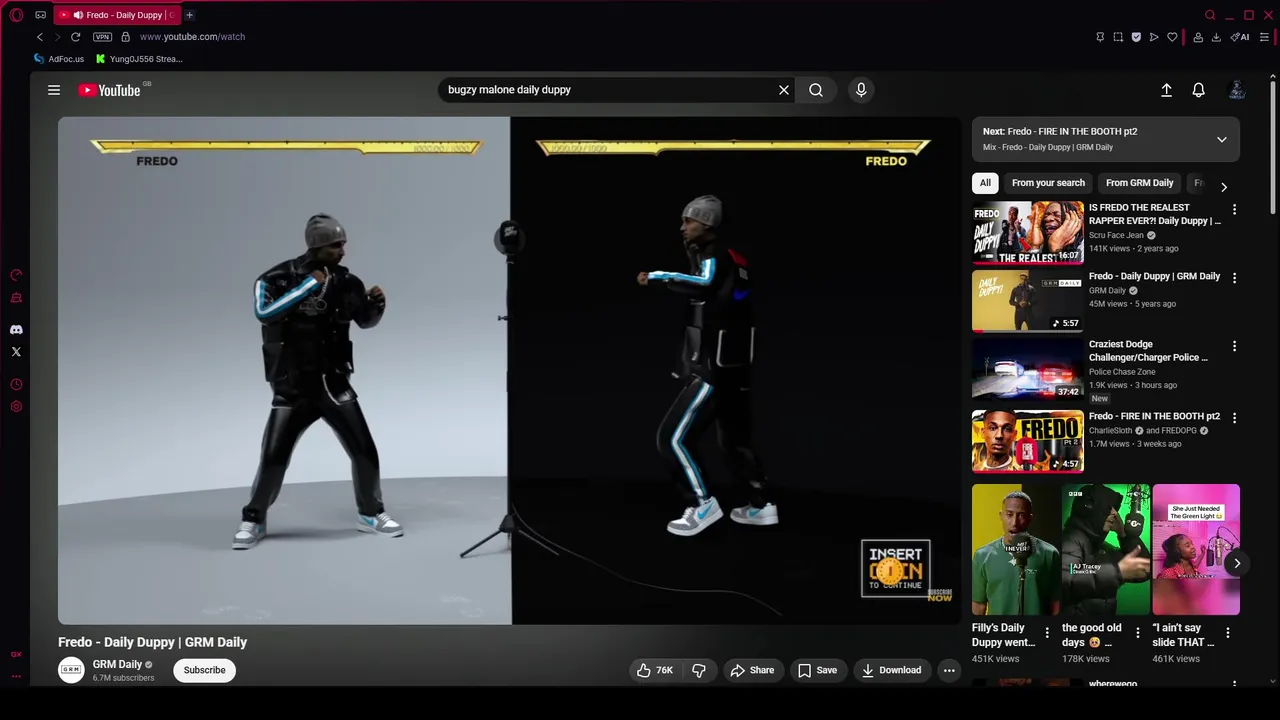Expand the Mix playlist panel chevron
1280x720 pixels.
(x=1222, y=140)
